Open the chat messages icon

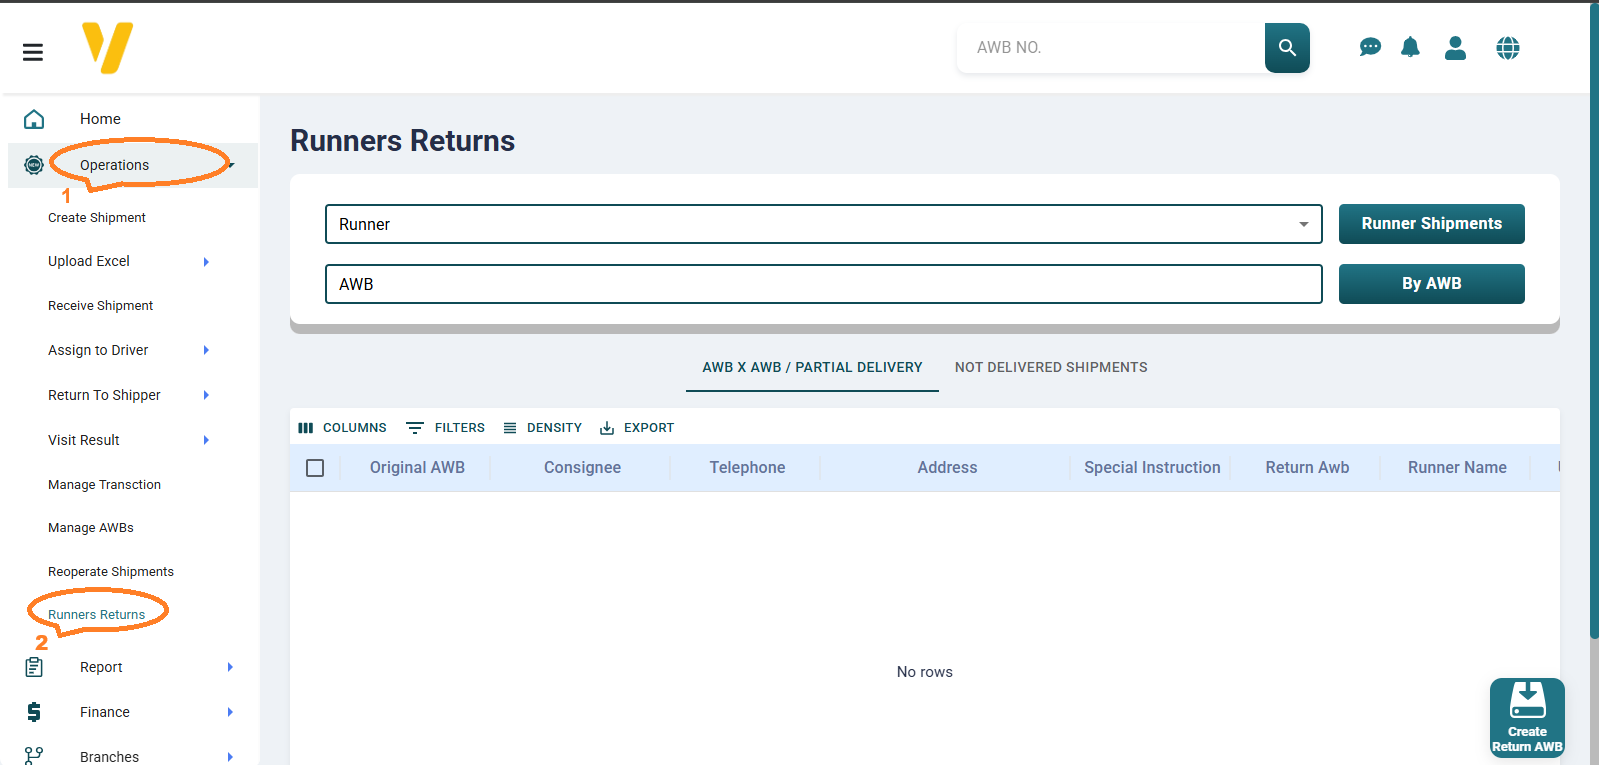coord(1370,47)
